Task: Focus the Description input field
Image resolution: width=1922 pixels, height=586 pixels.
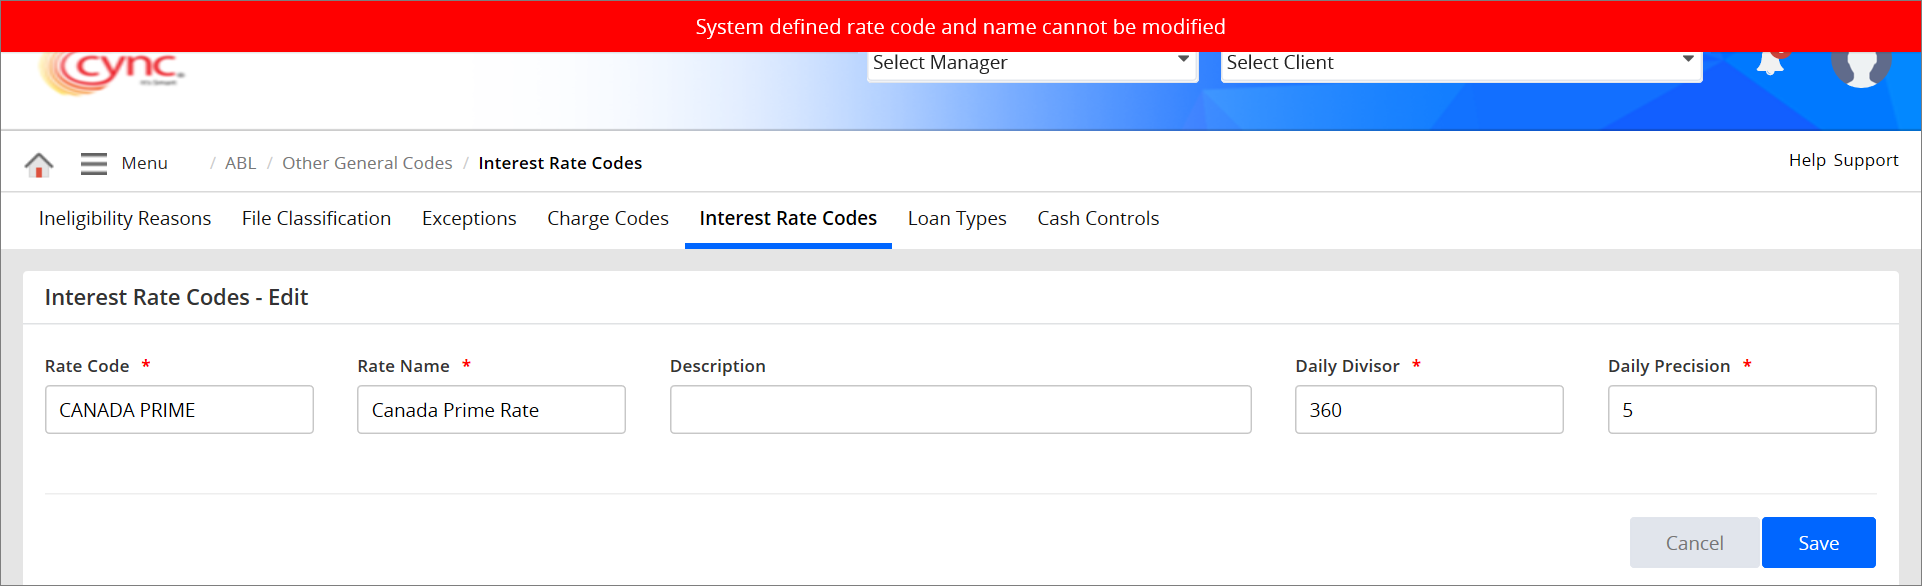Action: coord(960,410)
